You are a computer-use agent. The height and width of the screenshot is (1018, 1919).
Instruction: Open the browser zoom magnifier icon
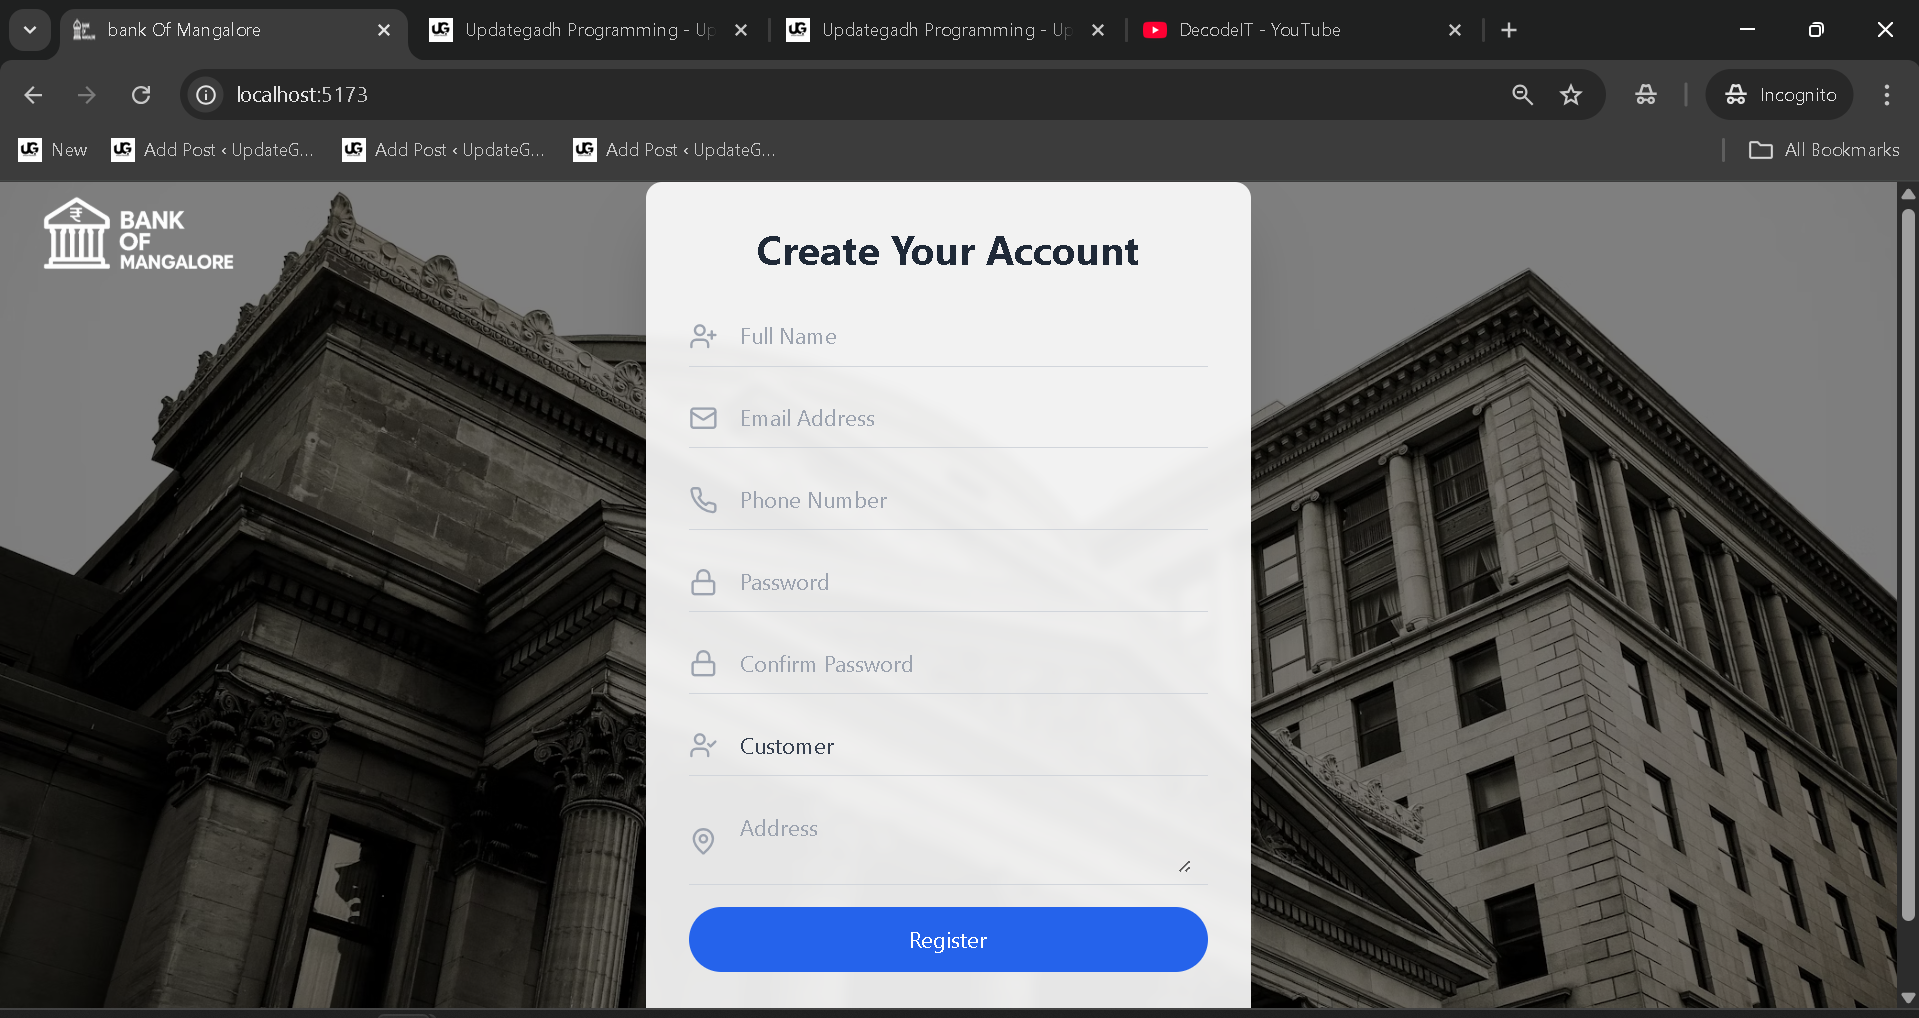(1522, 95)
